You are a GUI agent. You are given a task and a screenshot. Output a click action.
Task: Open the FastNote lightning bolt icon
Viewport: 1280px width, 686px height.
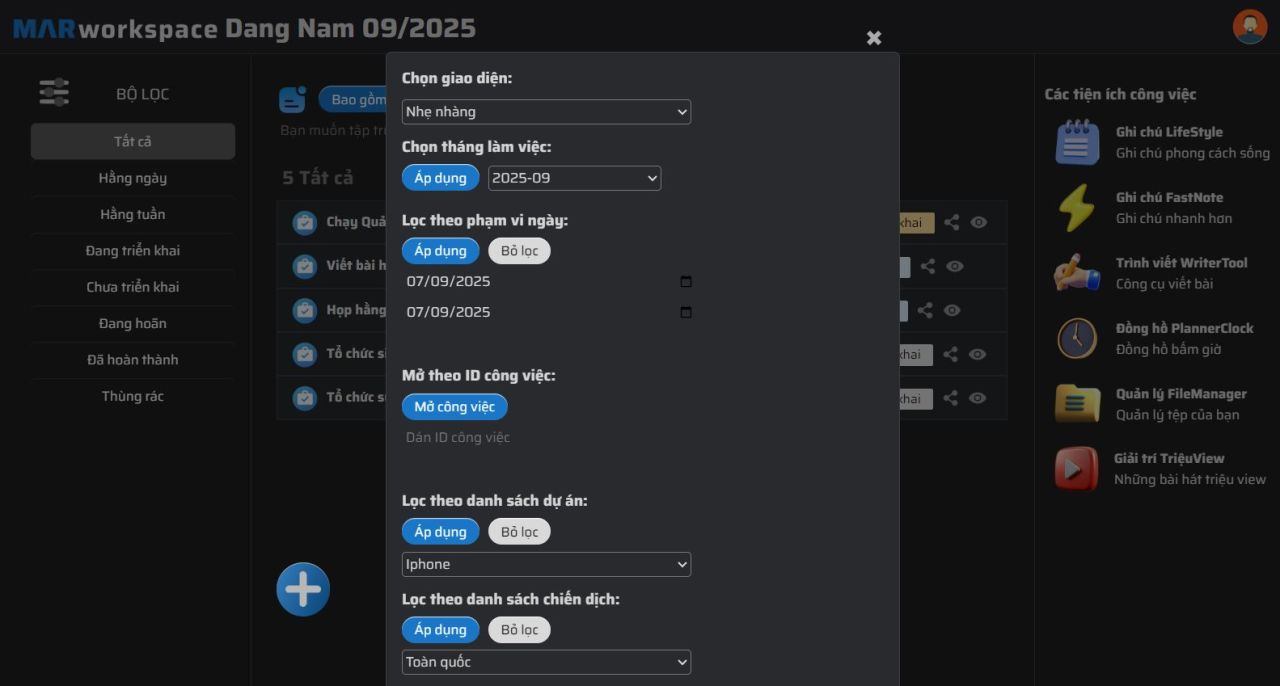(1077, 208)
